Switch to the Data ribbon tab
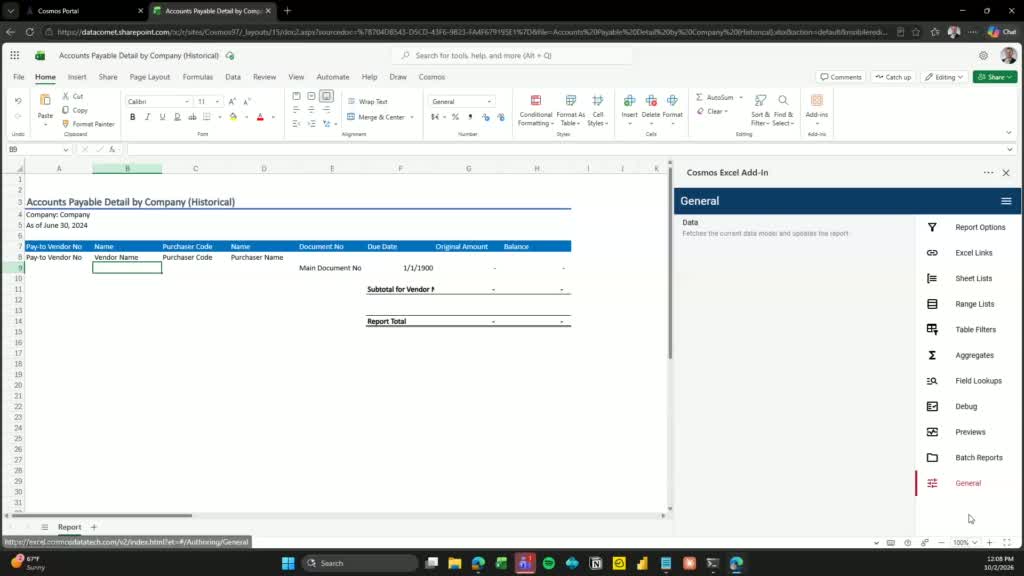 pyautogui.click(x=232, y=77)
